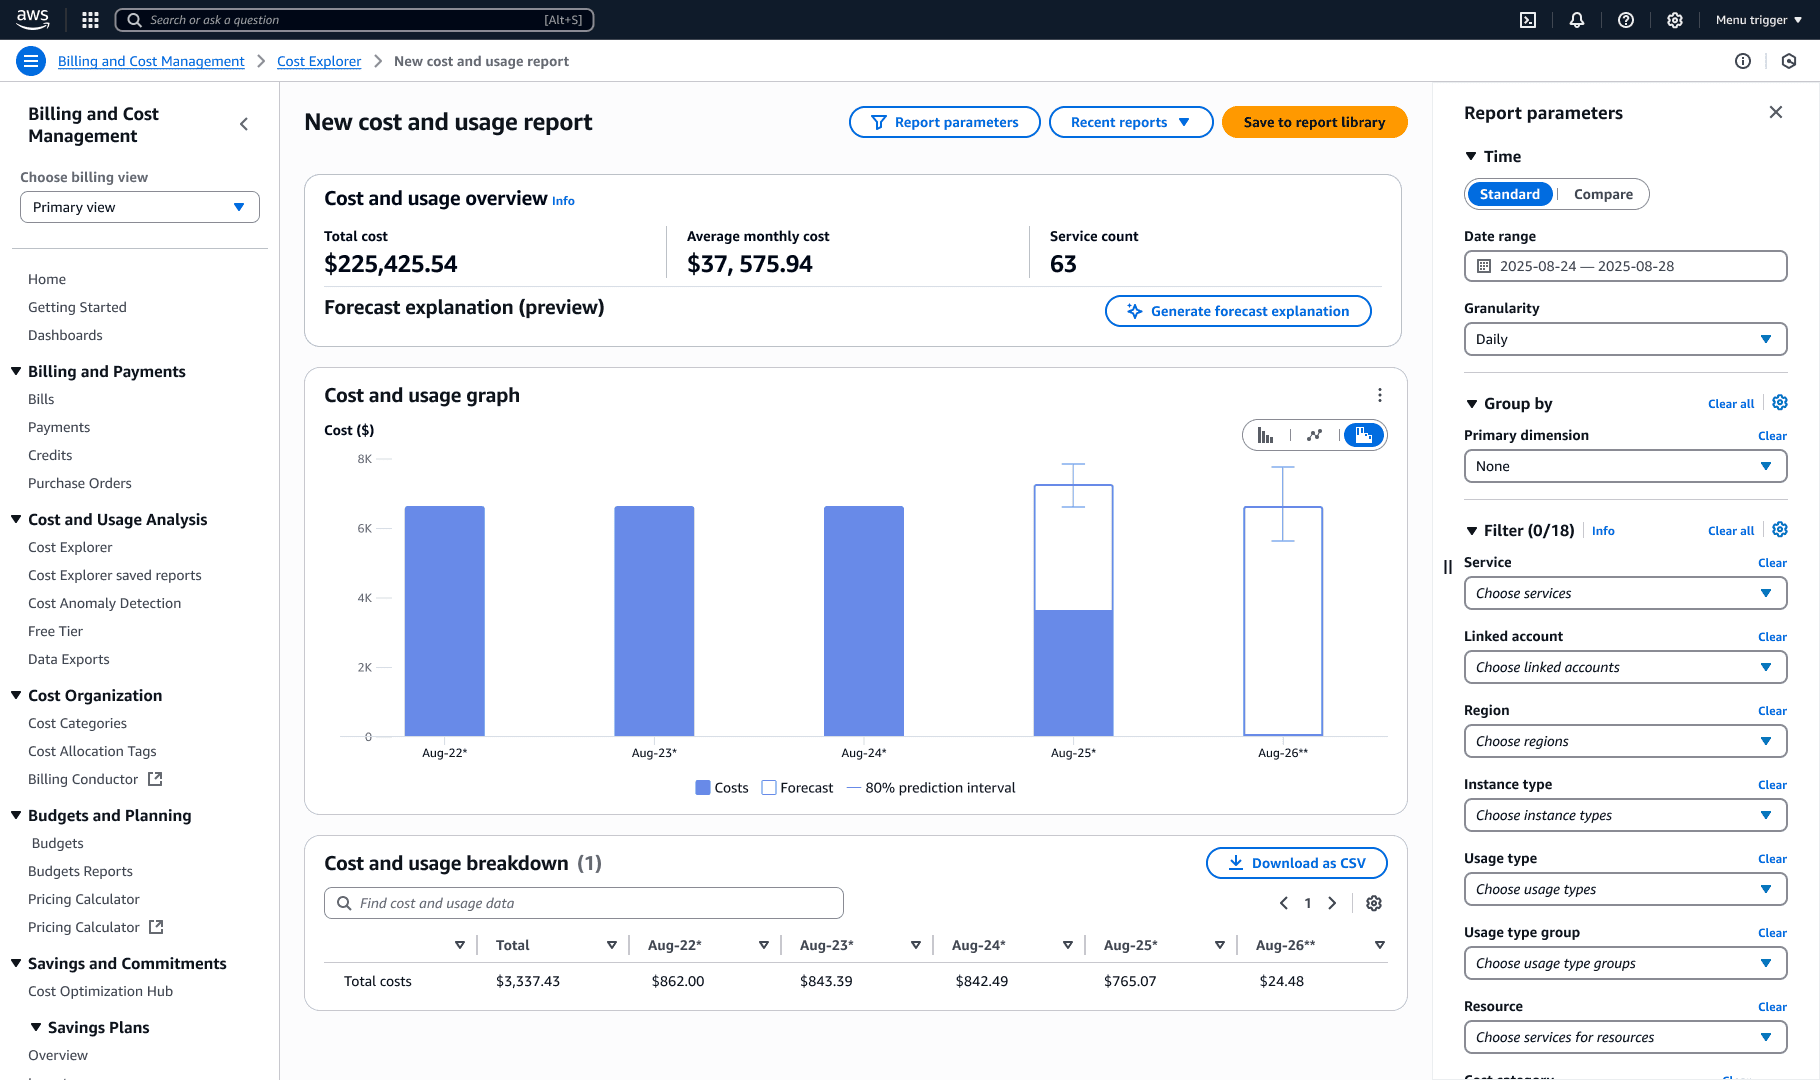Open the help question mark icon
This screenshot has width=1820, height=1080.
(1626, 20)
